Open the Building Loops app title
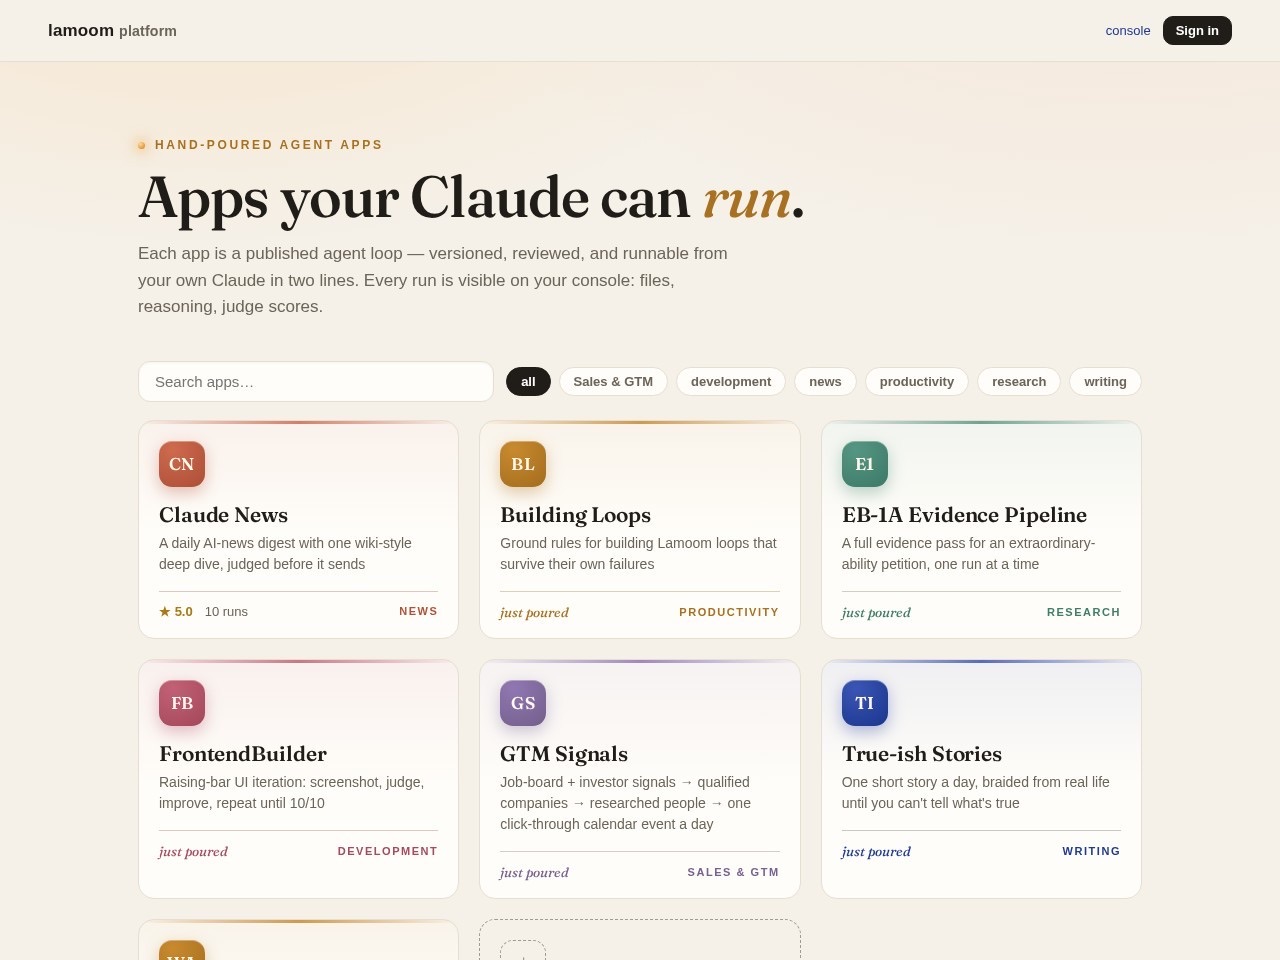 [x=575, y=515]
